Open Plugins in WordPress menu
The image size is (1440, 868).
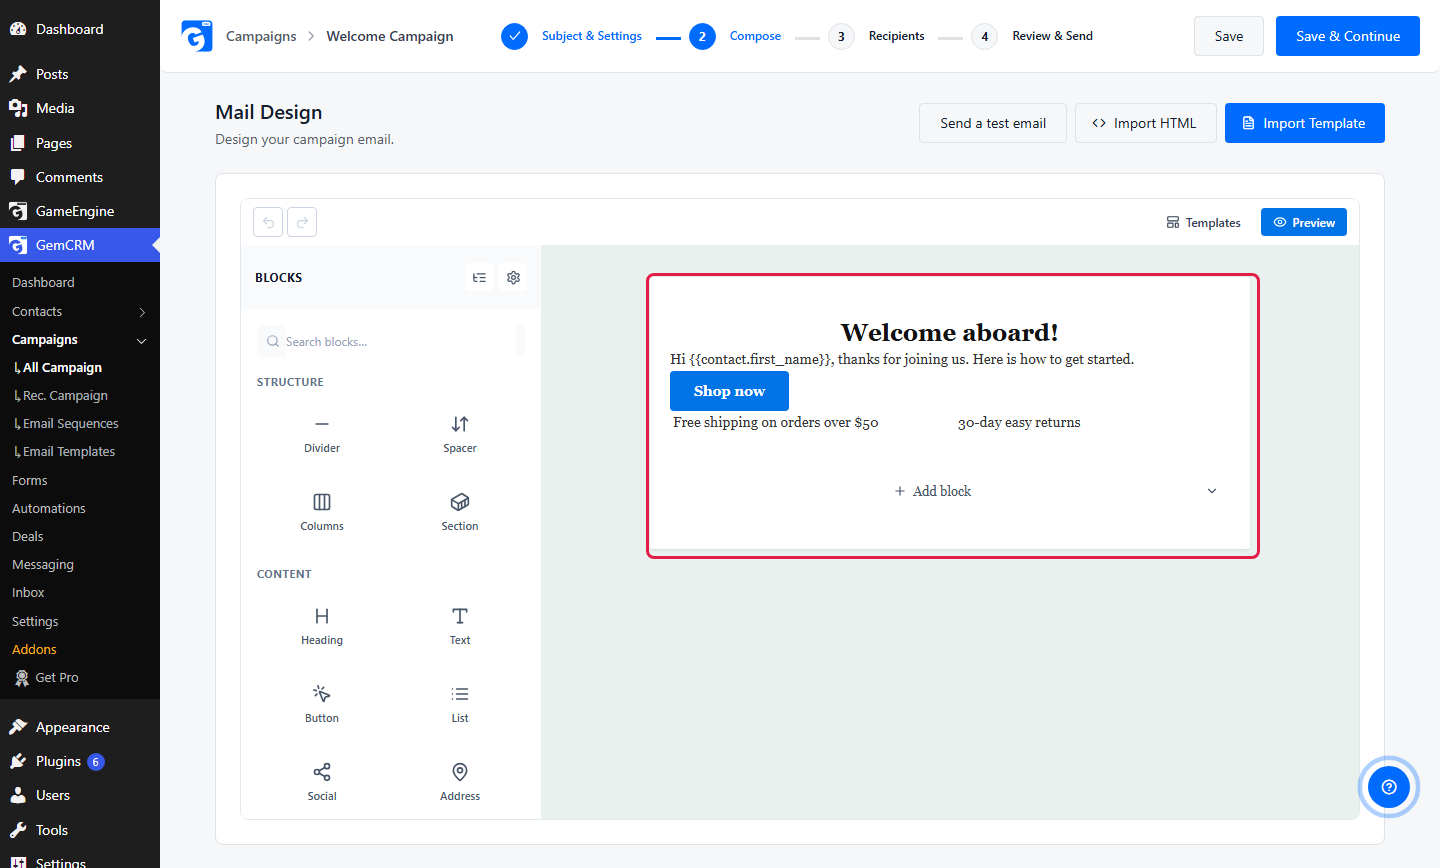pyautogui.click(x=58, y=761)
